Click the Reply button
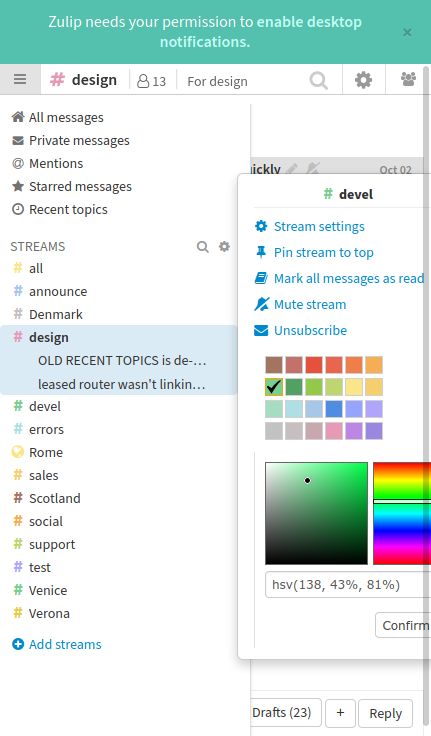Viewport: 431px width, 736px height. [385, 713]
